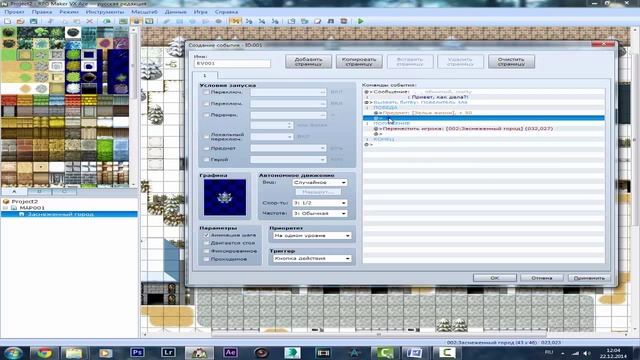This screenshot has height=360, width=640.
Task: Collapse the MAP001 tree node
Action: [5, 208]
